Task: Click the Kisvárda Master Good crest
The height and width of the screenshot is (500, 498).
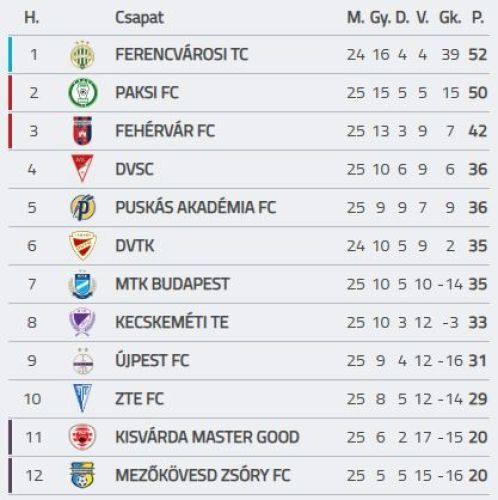Action: click(x=82, y=437)
